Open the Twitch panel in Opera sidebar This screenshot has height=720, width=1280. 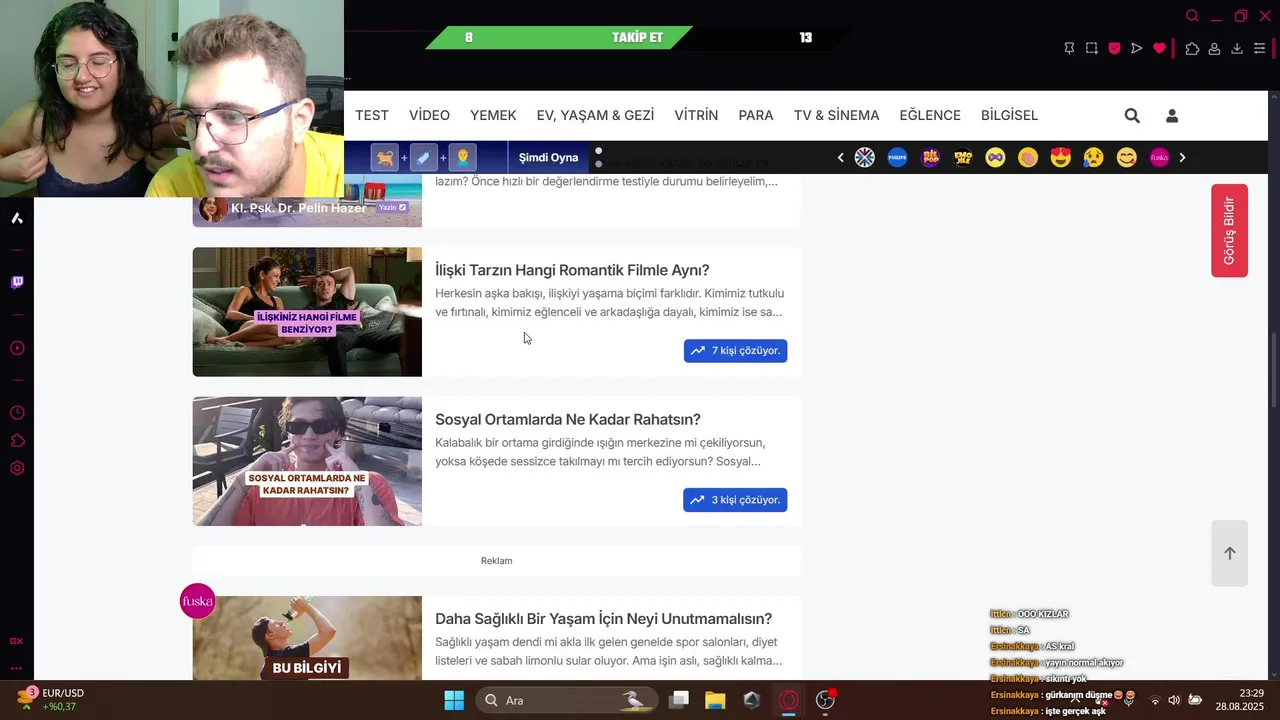tap(17, 282)
